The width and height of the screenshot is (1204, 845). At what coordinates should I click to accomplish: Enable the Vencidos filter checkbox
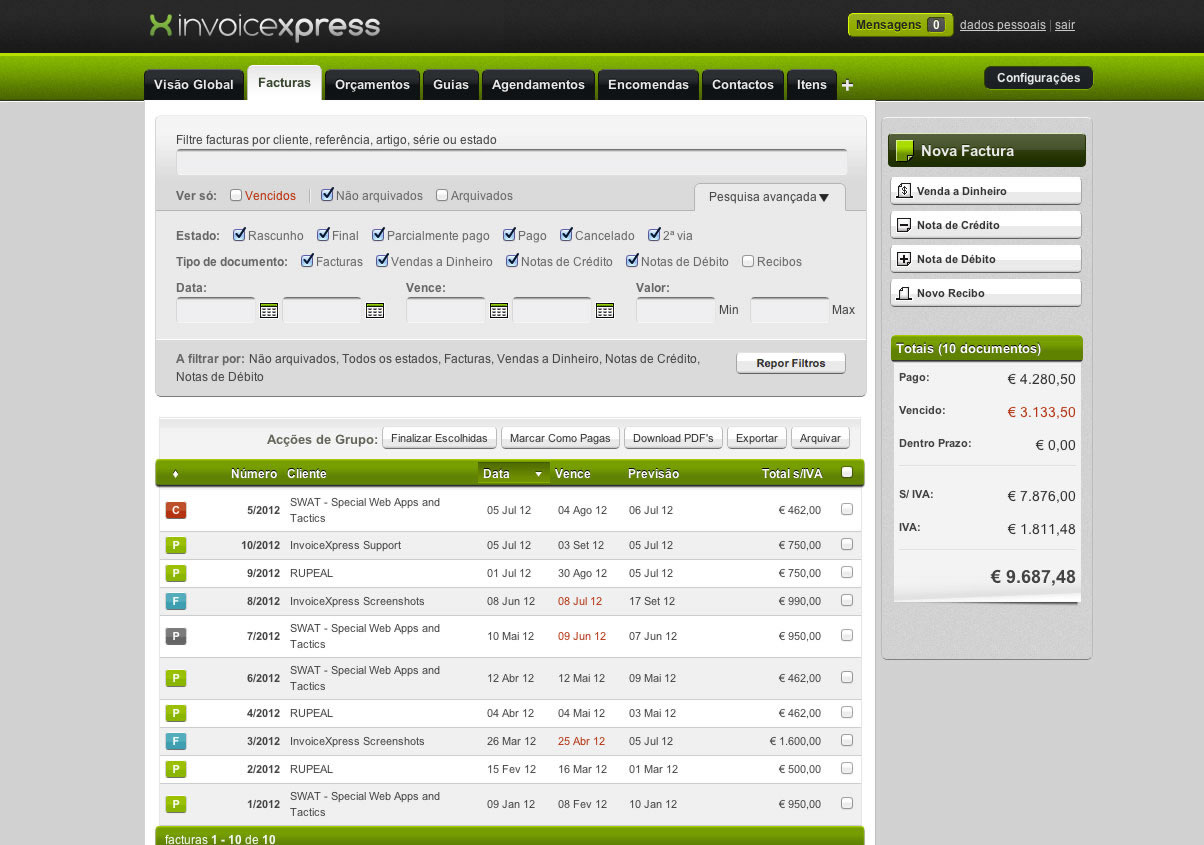coord(236,196)
